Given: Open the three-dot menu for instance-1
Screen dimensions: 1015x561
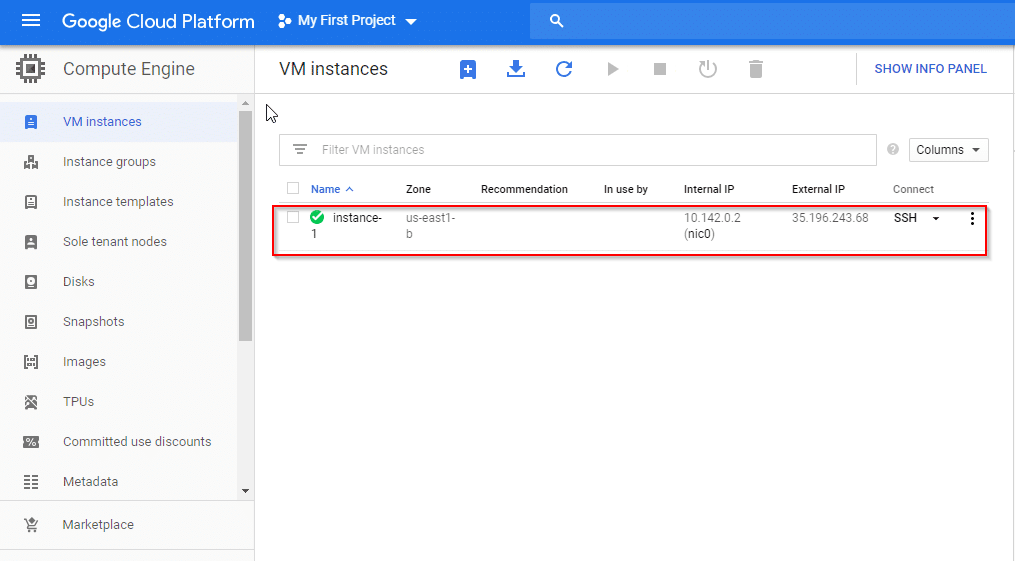Looking at the screenshot, I should click(972, 219).
